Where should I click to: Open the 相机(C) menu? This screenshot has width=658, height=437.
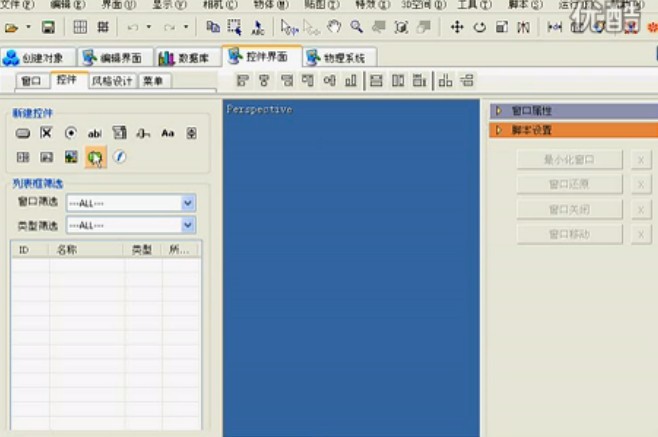coord(219,5)
